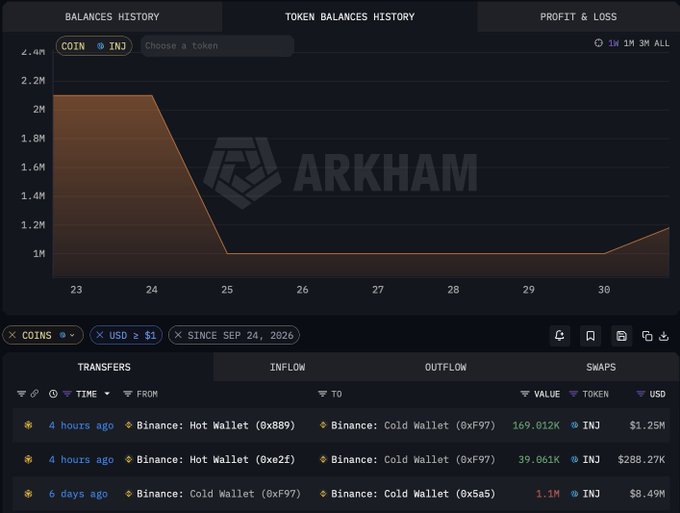Click the 169.012K value cell
The width and height of the screenshot is (680, 513).
pos(536,425)
